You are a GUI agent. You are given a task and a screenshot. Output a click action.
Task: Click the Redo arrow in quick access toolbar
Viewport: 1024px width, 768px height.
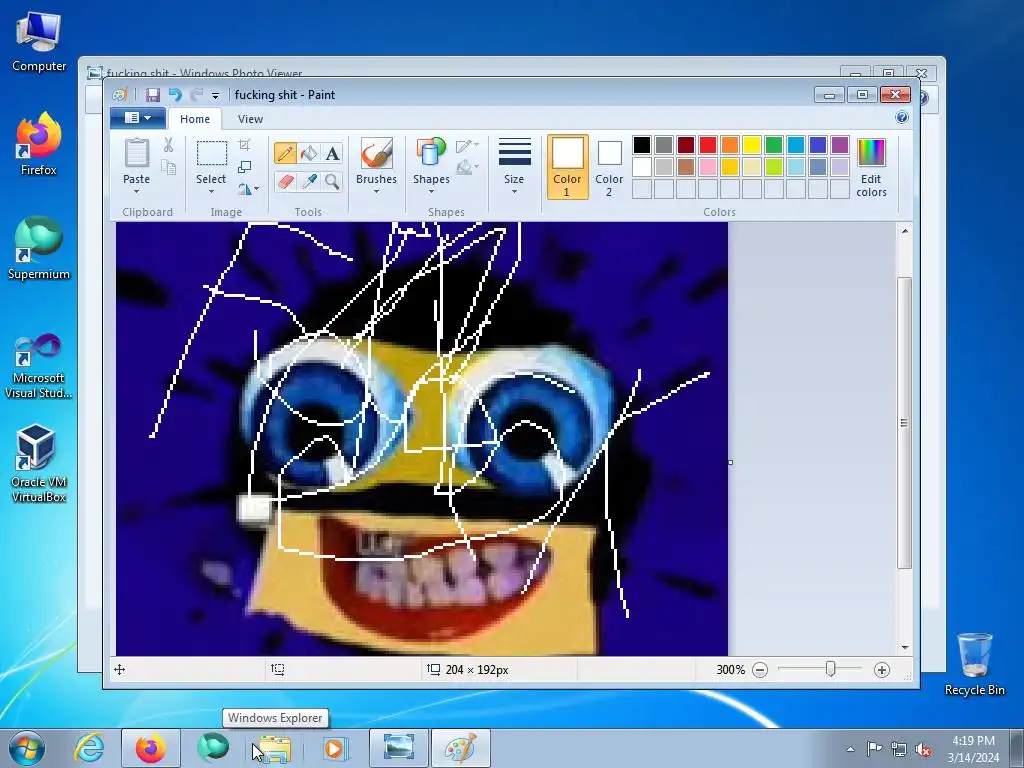pyautogui.click(x=196, y=95)
